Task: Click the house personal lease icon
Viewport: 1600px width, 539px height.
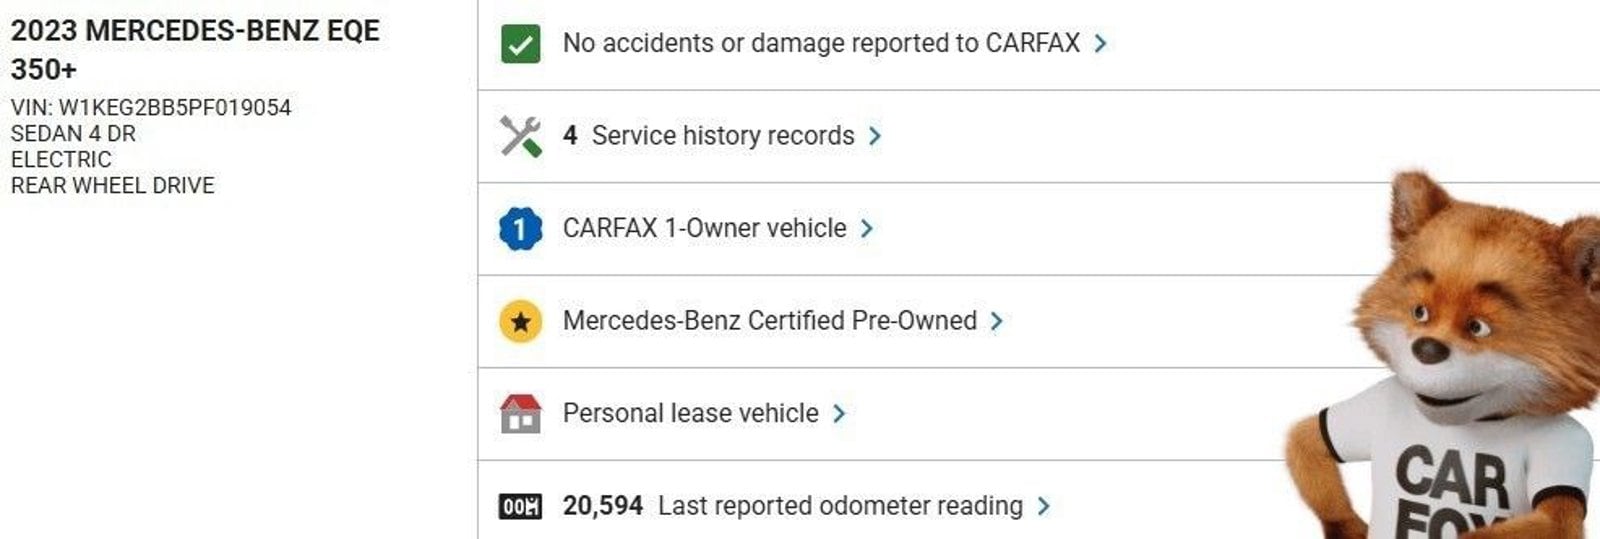Action: pyautogui.click(x=520, y=413)
